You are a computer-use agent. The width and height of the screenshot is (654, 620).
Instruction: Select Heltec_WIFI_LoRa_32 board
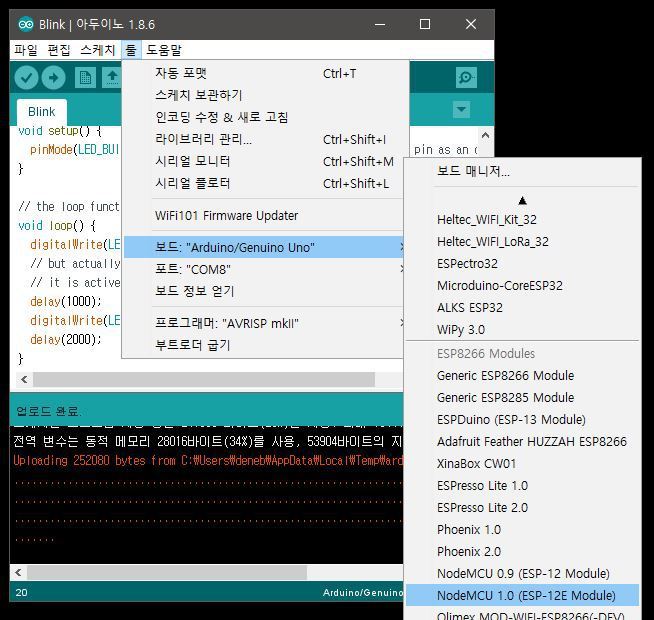pos(522,242)
